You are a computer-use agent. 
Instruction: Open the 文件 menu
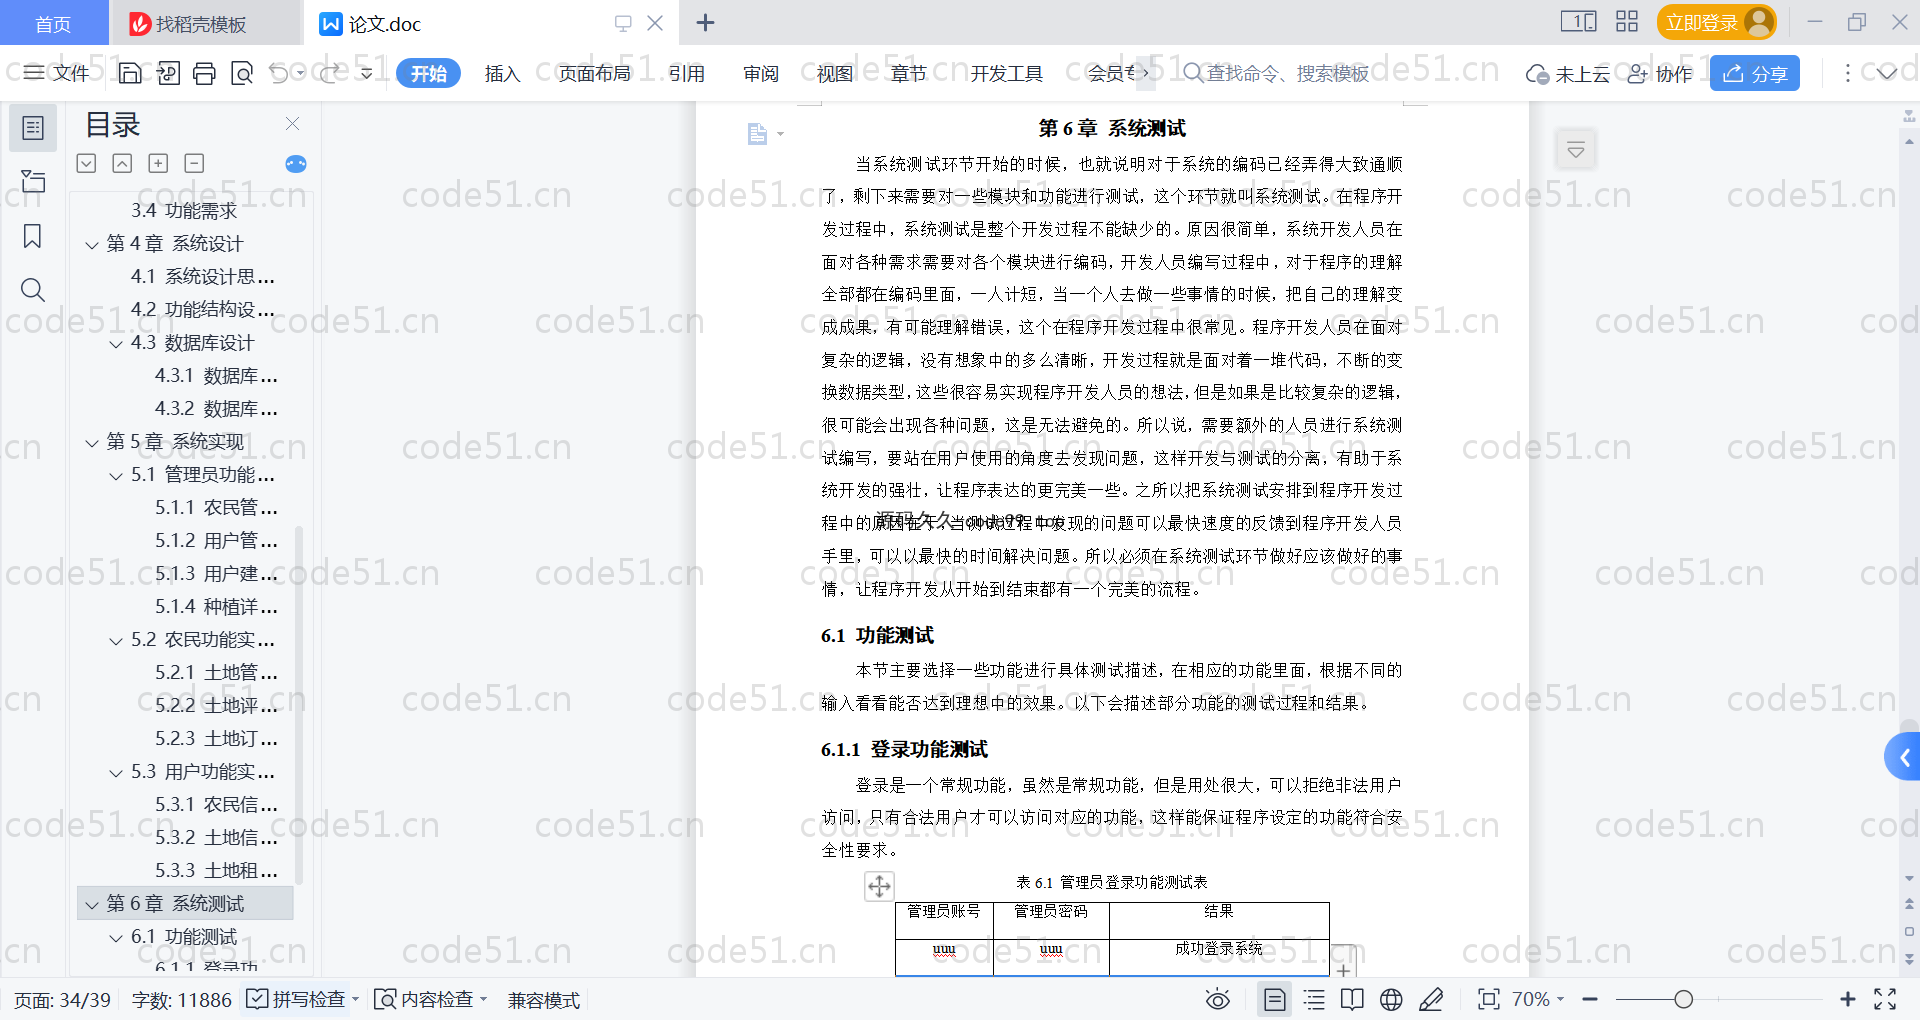56,73
